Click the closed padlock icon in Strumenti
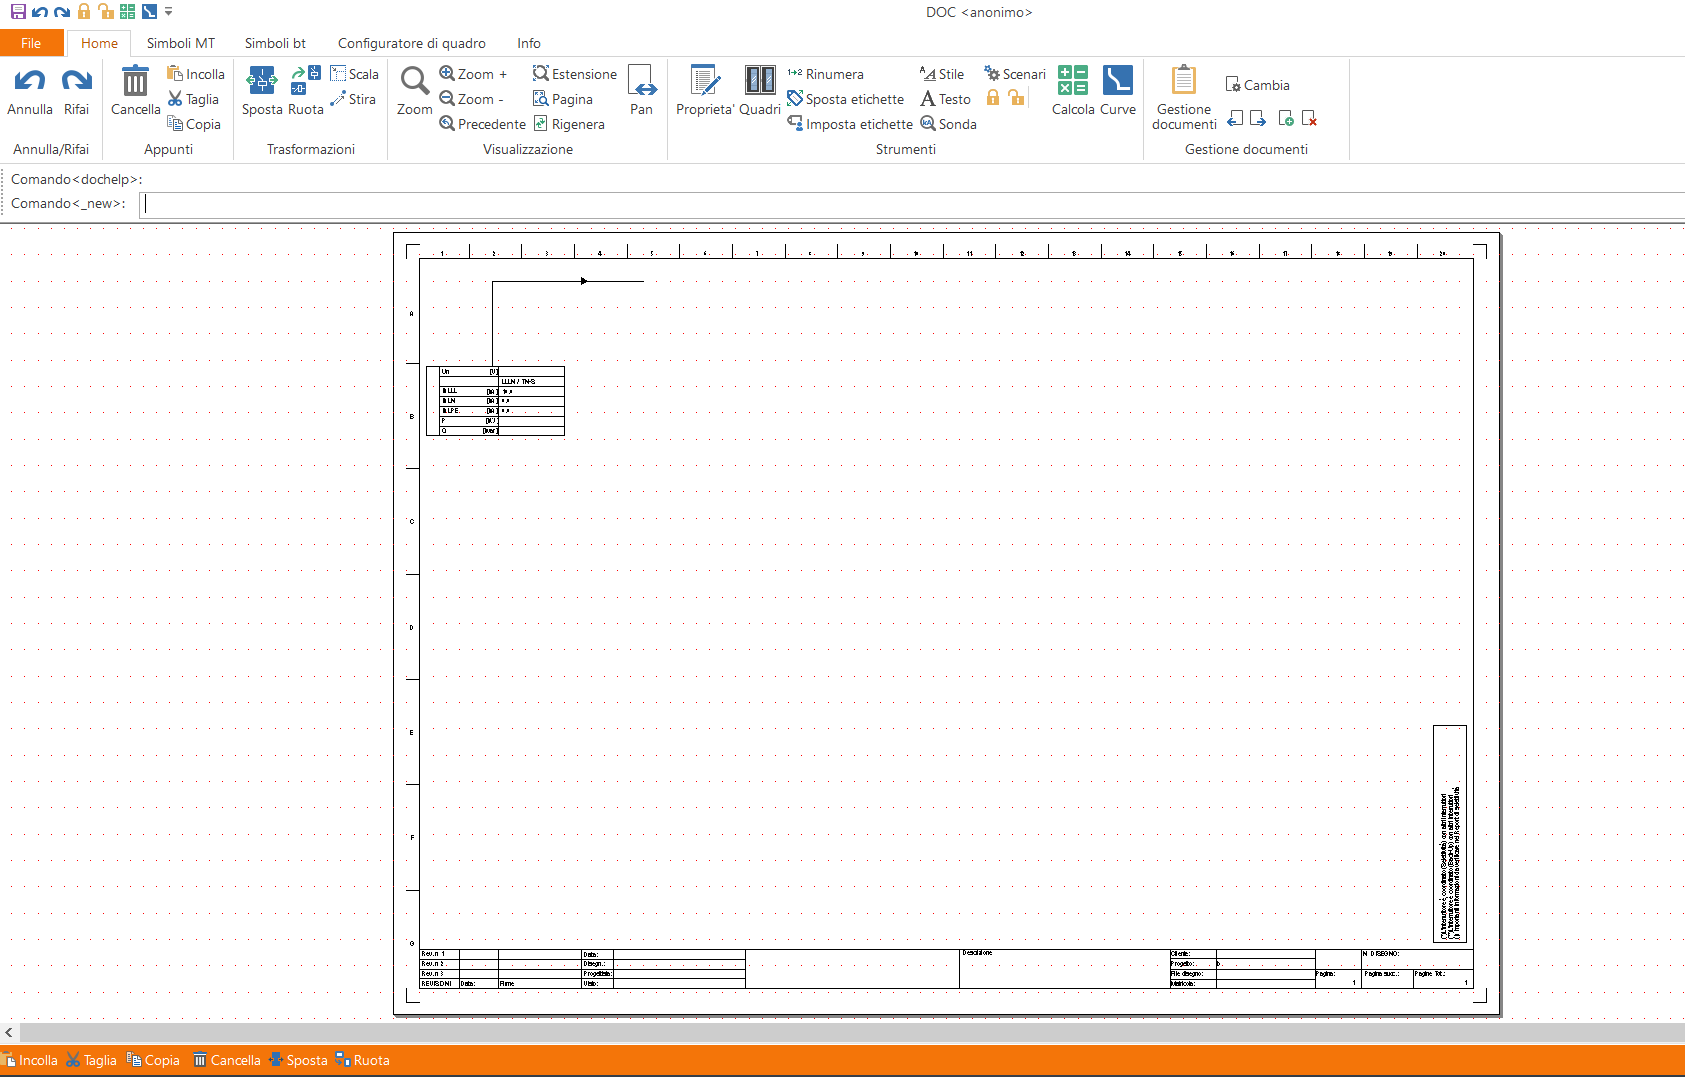1685x1077 pixels. (x=993, y=98)
